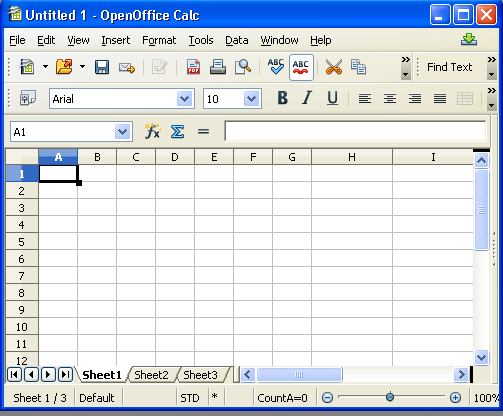Justify cell contents

coord(440,99)
